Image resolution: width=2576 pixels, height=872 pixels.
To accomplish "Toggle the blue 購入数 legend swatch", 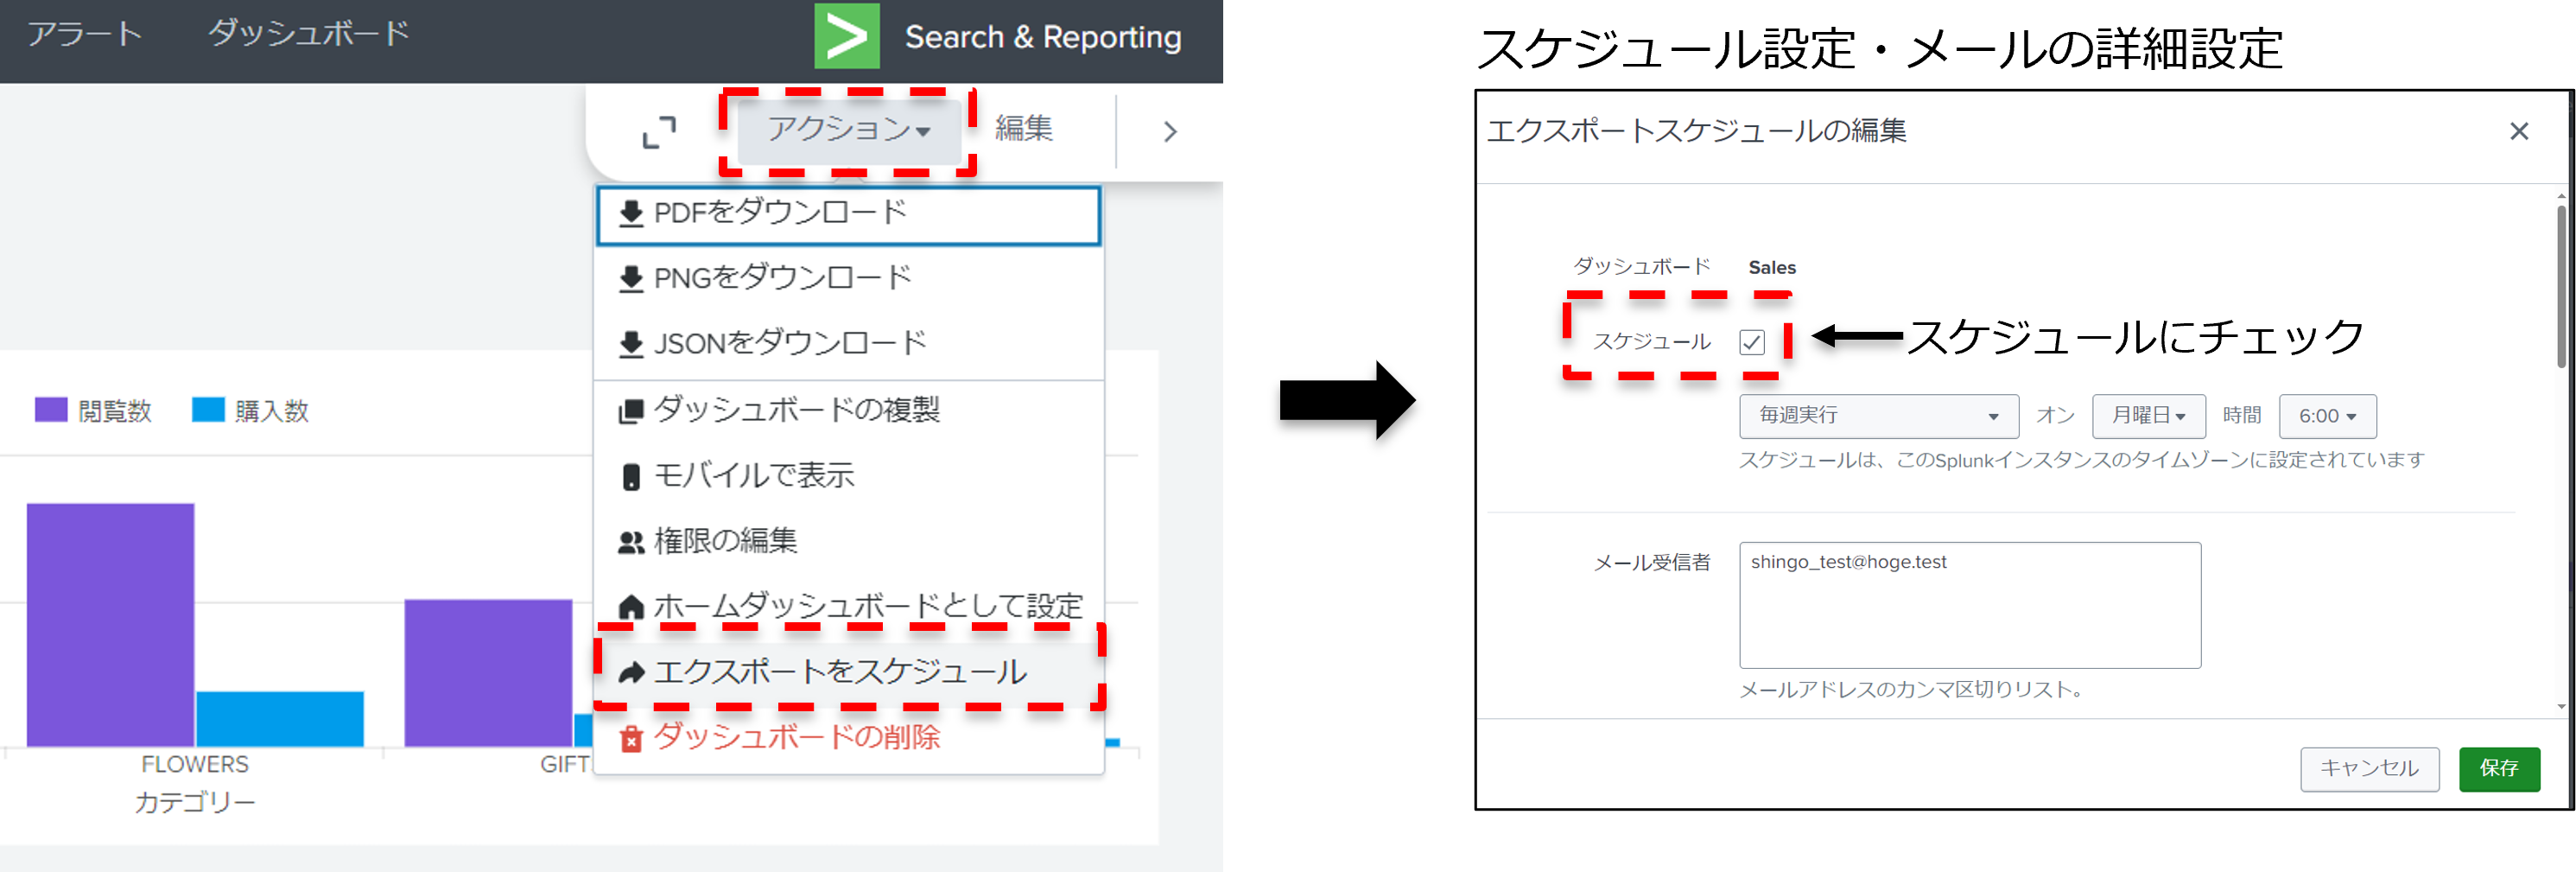I will point(208,410).
